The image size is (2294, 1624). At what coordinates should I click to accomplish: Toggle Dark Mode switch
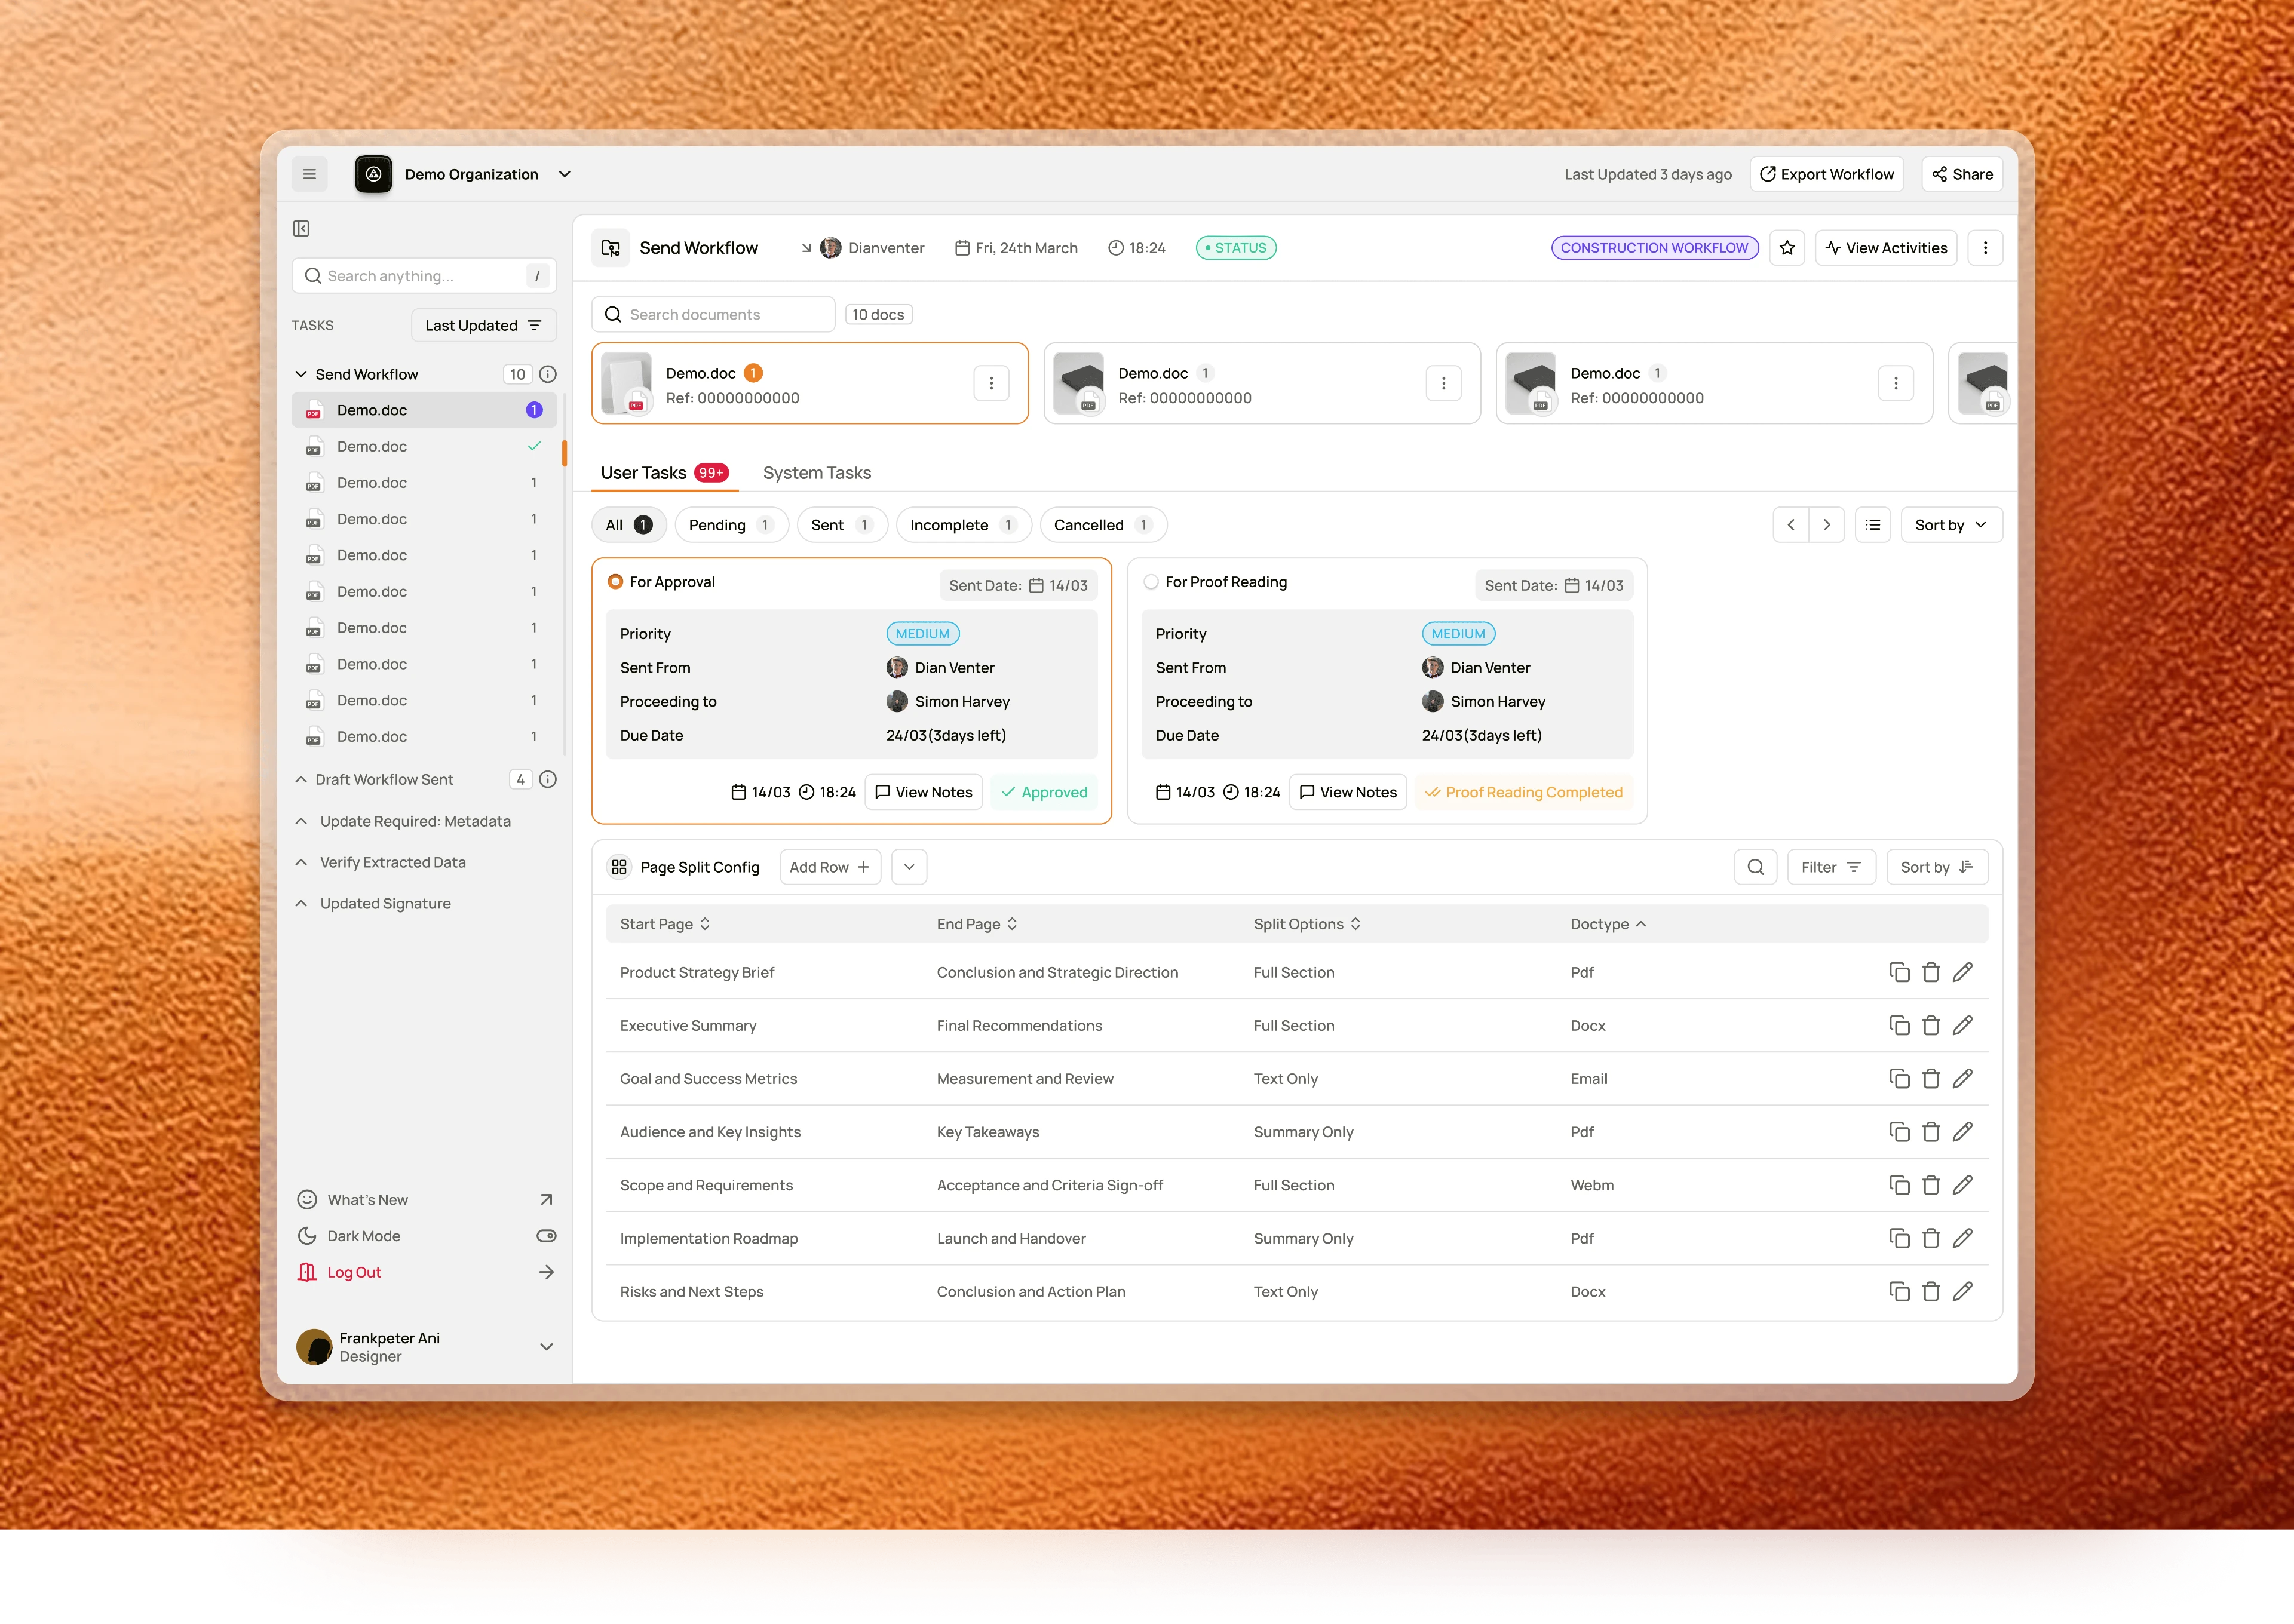pos(546,1236)
